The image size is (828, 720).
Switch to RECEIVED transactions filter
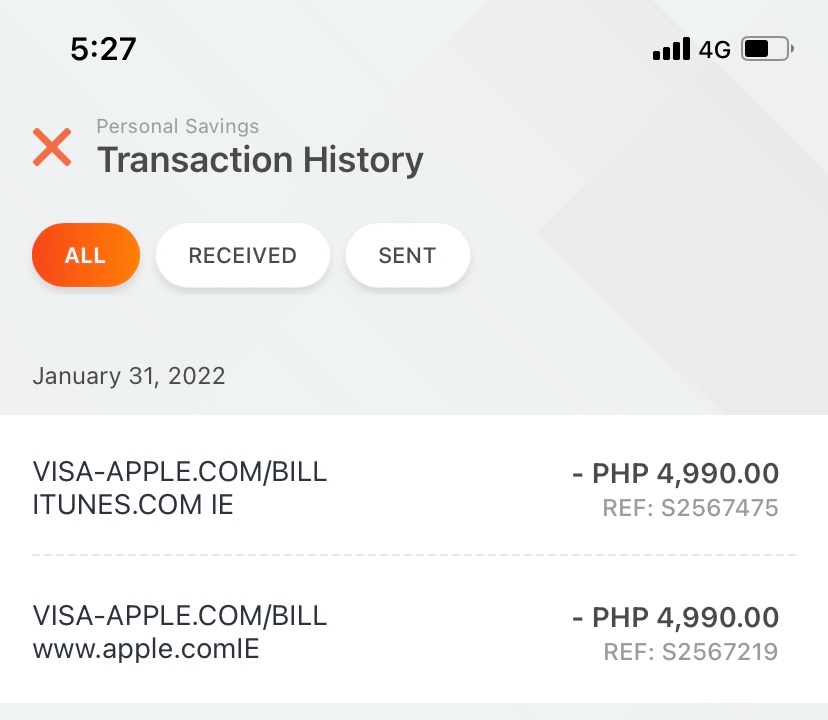click(242, 255)
